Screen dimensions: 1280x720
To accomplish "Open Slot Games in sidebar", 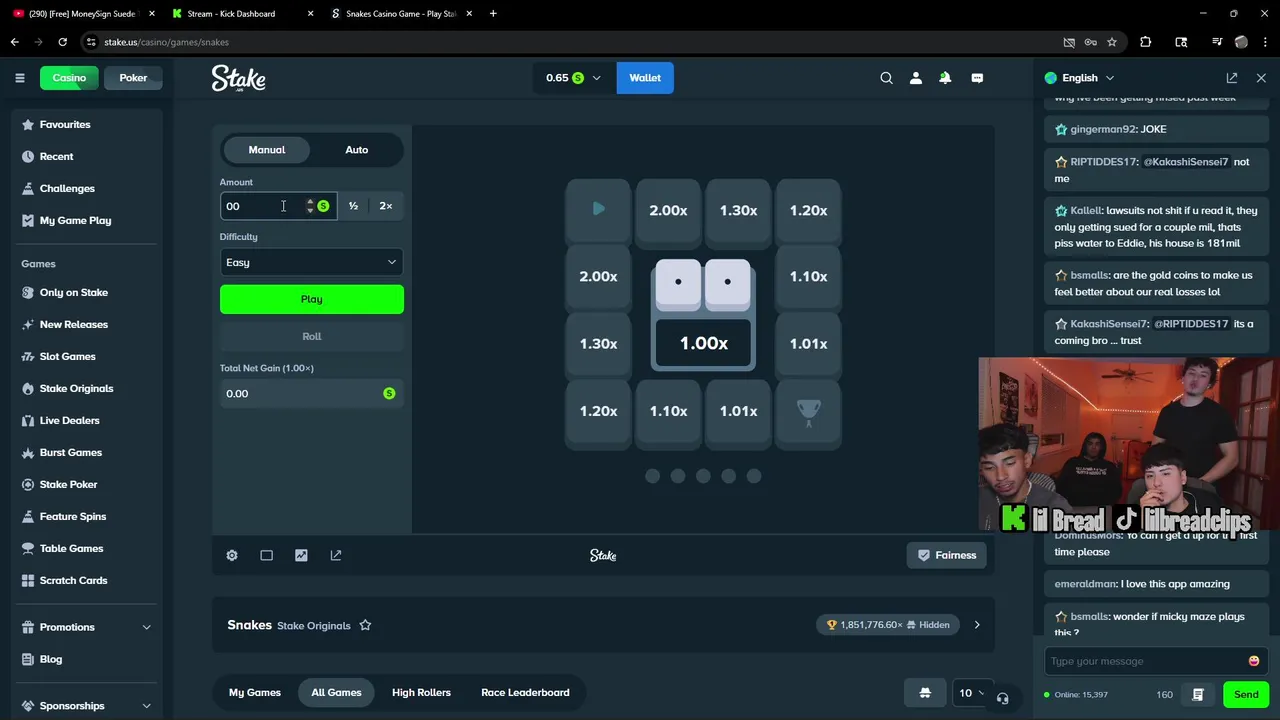I will 67,356.
